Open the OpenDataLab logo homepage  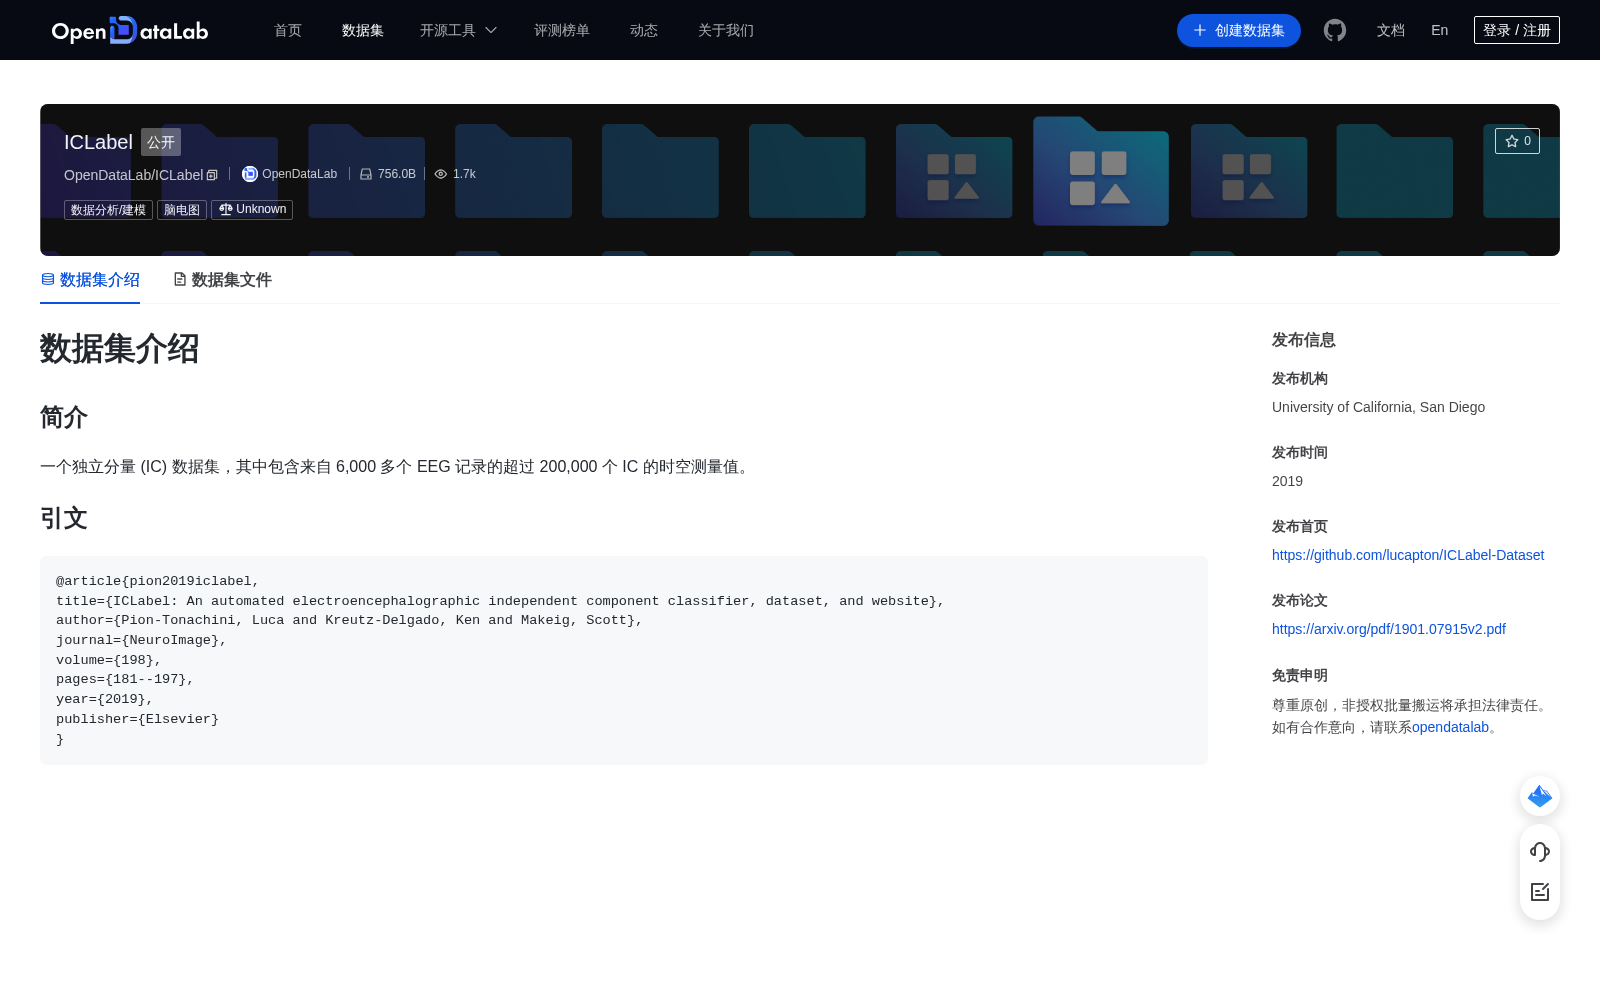[130, 30]
